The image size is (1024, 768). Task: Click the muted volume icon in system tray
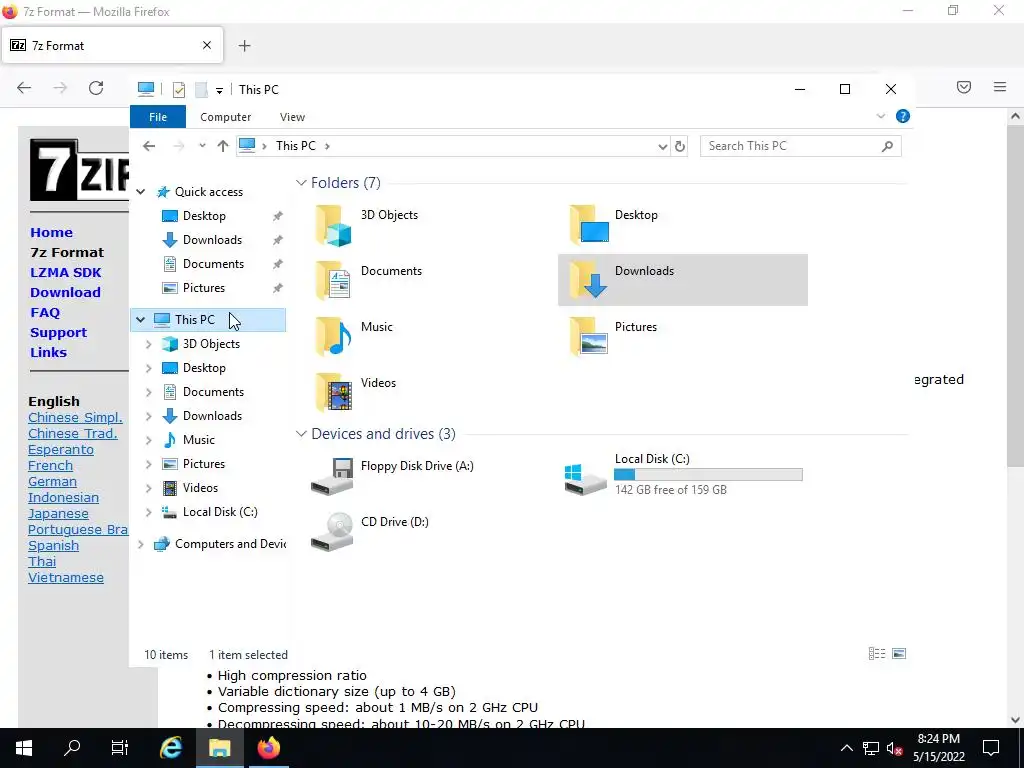pos(895,748)
